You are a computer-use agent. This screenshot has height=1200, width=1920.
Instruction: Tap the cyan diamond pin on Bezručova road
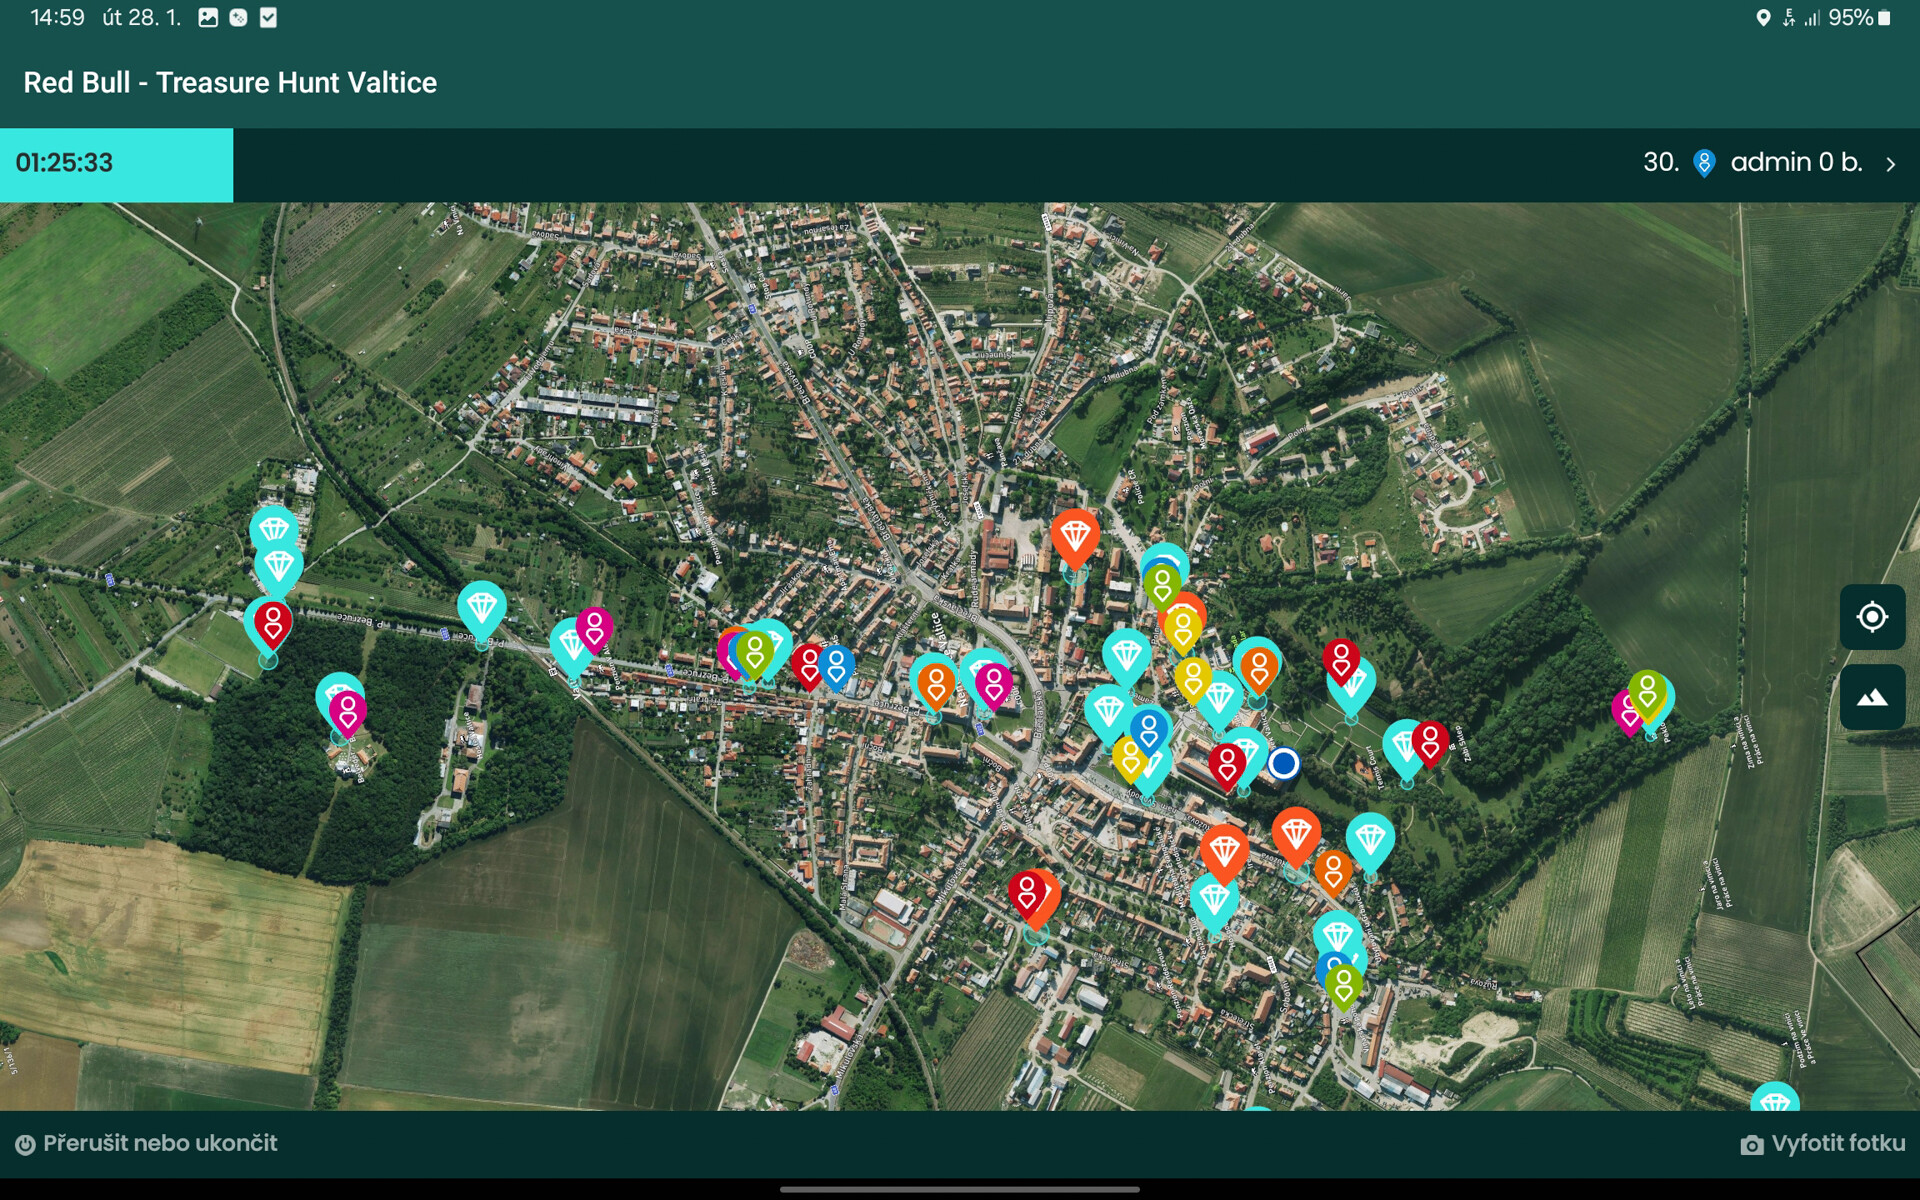481,608
